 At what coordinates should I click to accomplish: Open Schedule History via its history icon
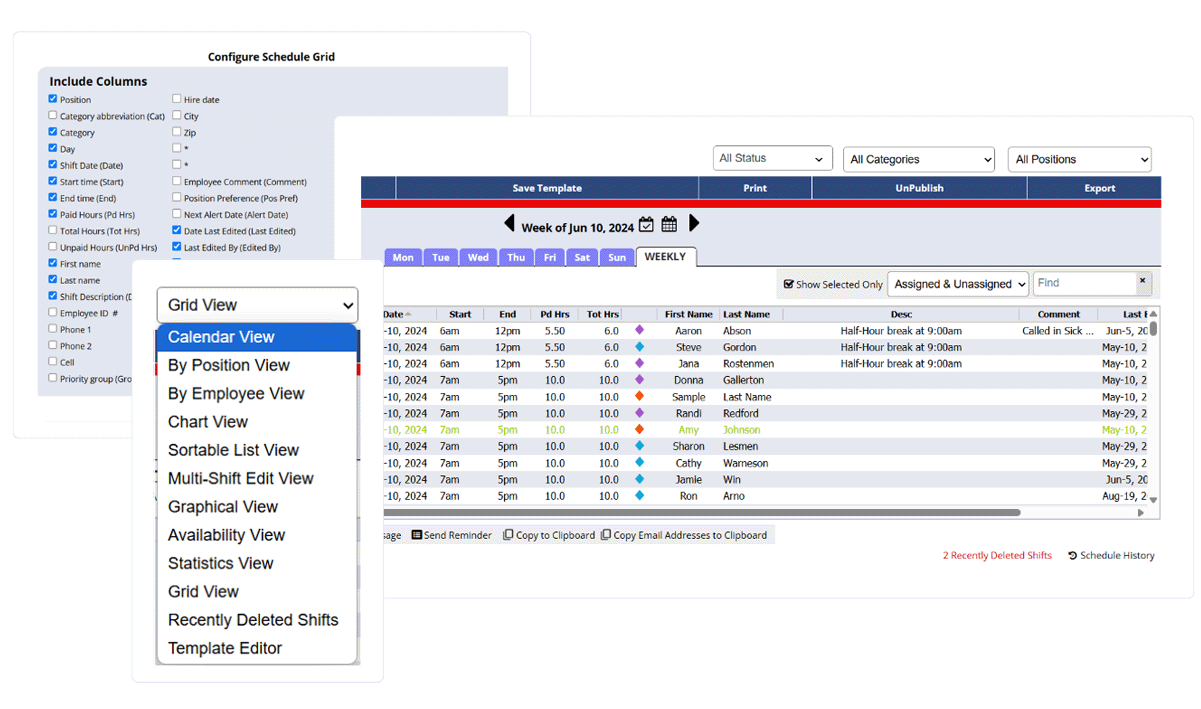[x=1072, y=555]
